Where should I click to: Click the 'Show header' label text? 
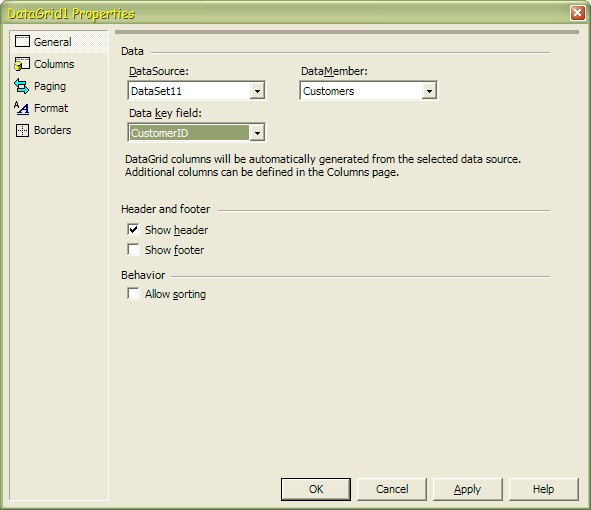click(176, 230)
